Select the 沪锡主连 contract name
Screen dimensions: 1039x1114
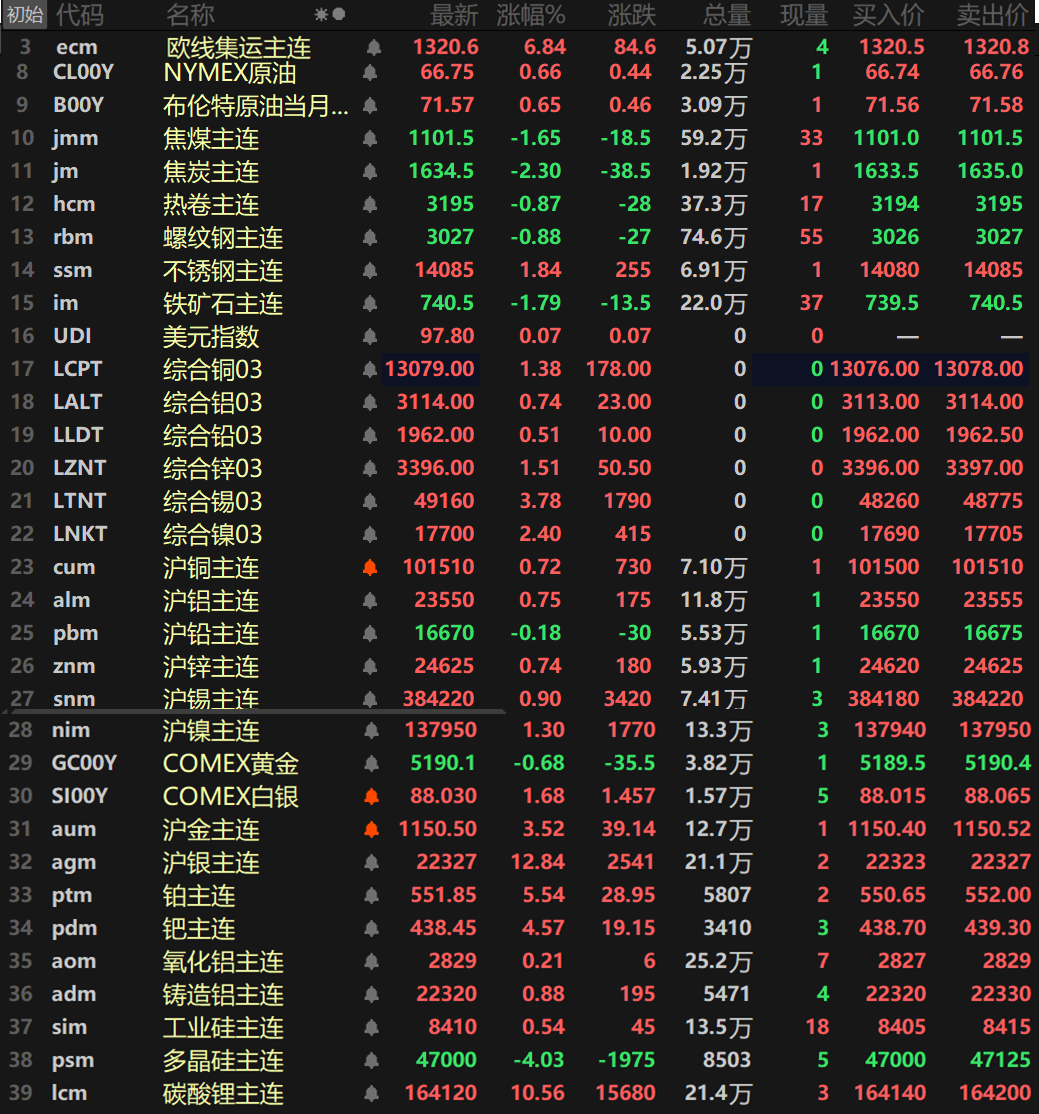click(211, 699)
